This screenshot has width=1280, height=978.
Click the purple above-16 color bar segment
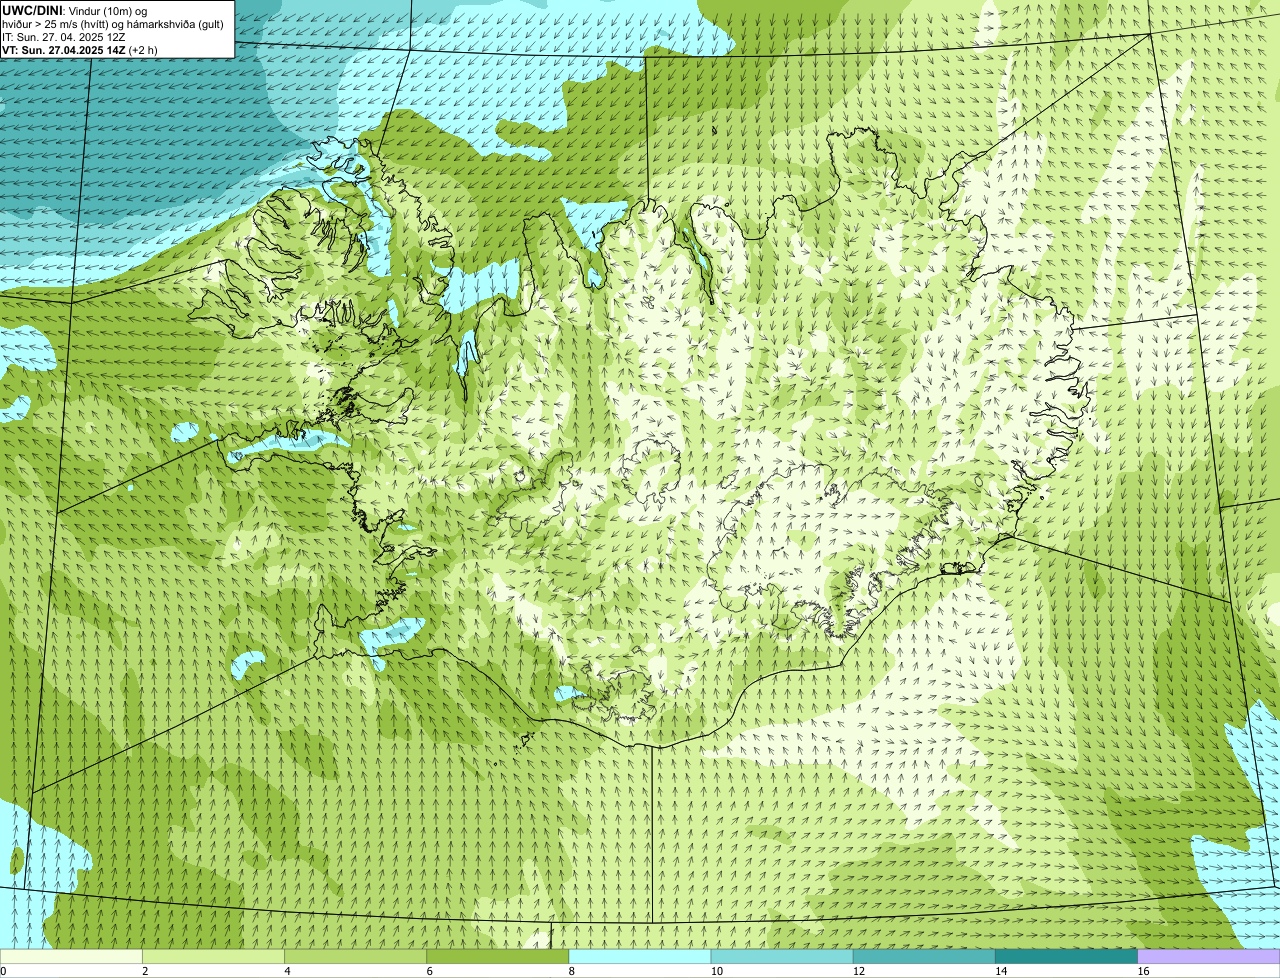[1209, 956]
